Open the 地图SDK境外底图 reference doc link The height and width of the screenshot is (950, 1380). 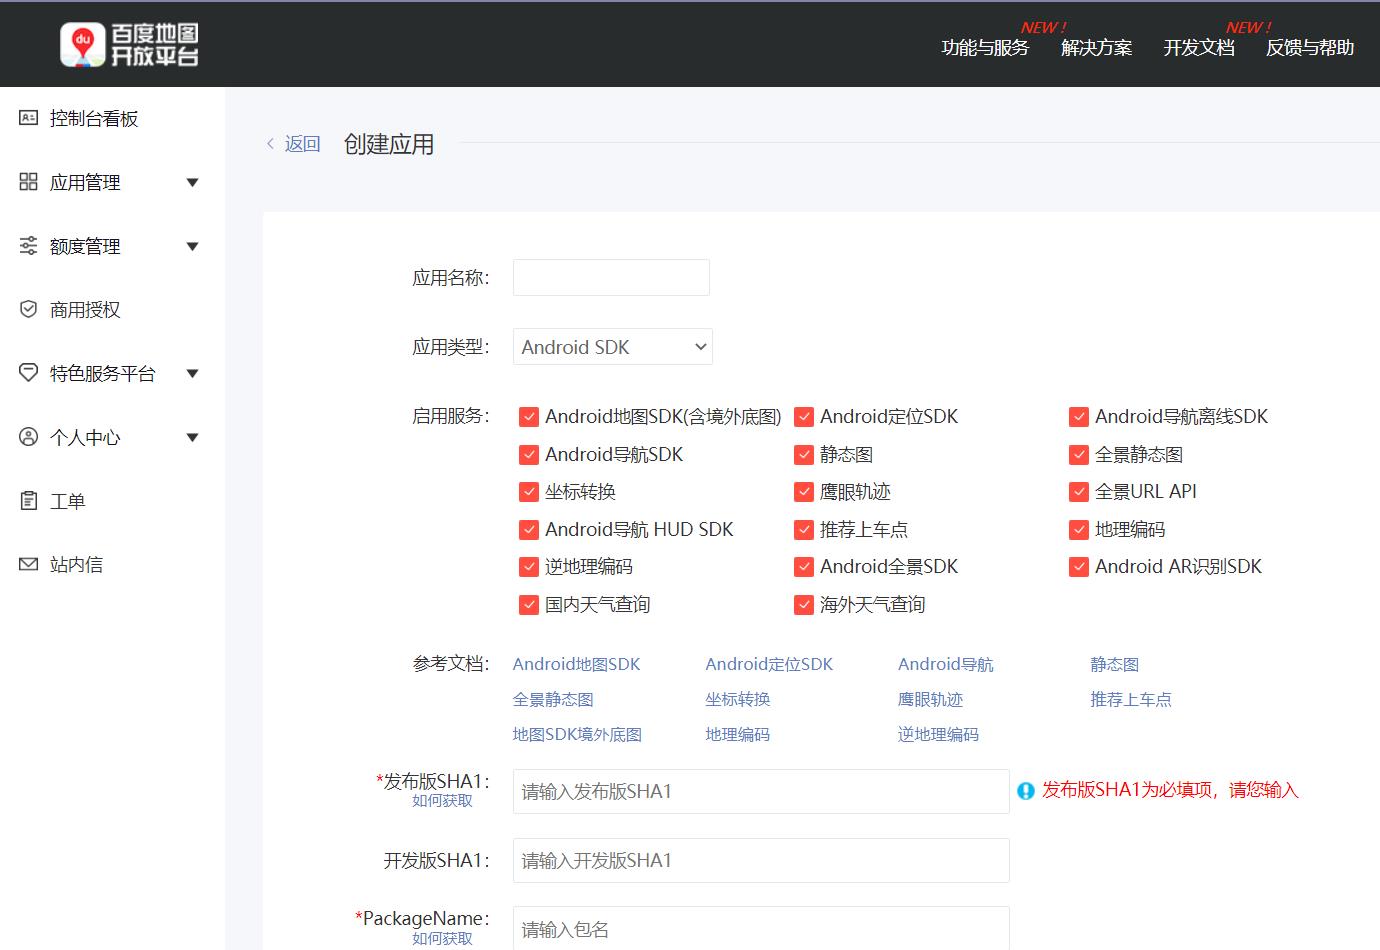[577, 734]
